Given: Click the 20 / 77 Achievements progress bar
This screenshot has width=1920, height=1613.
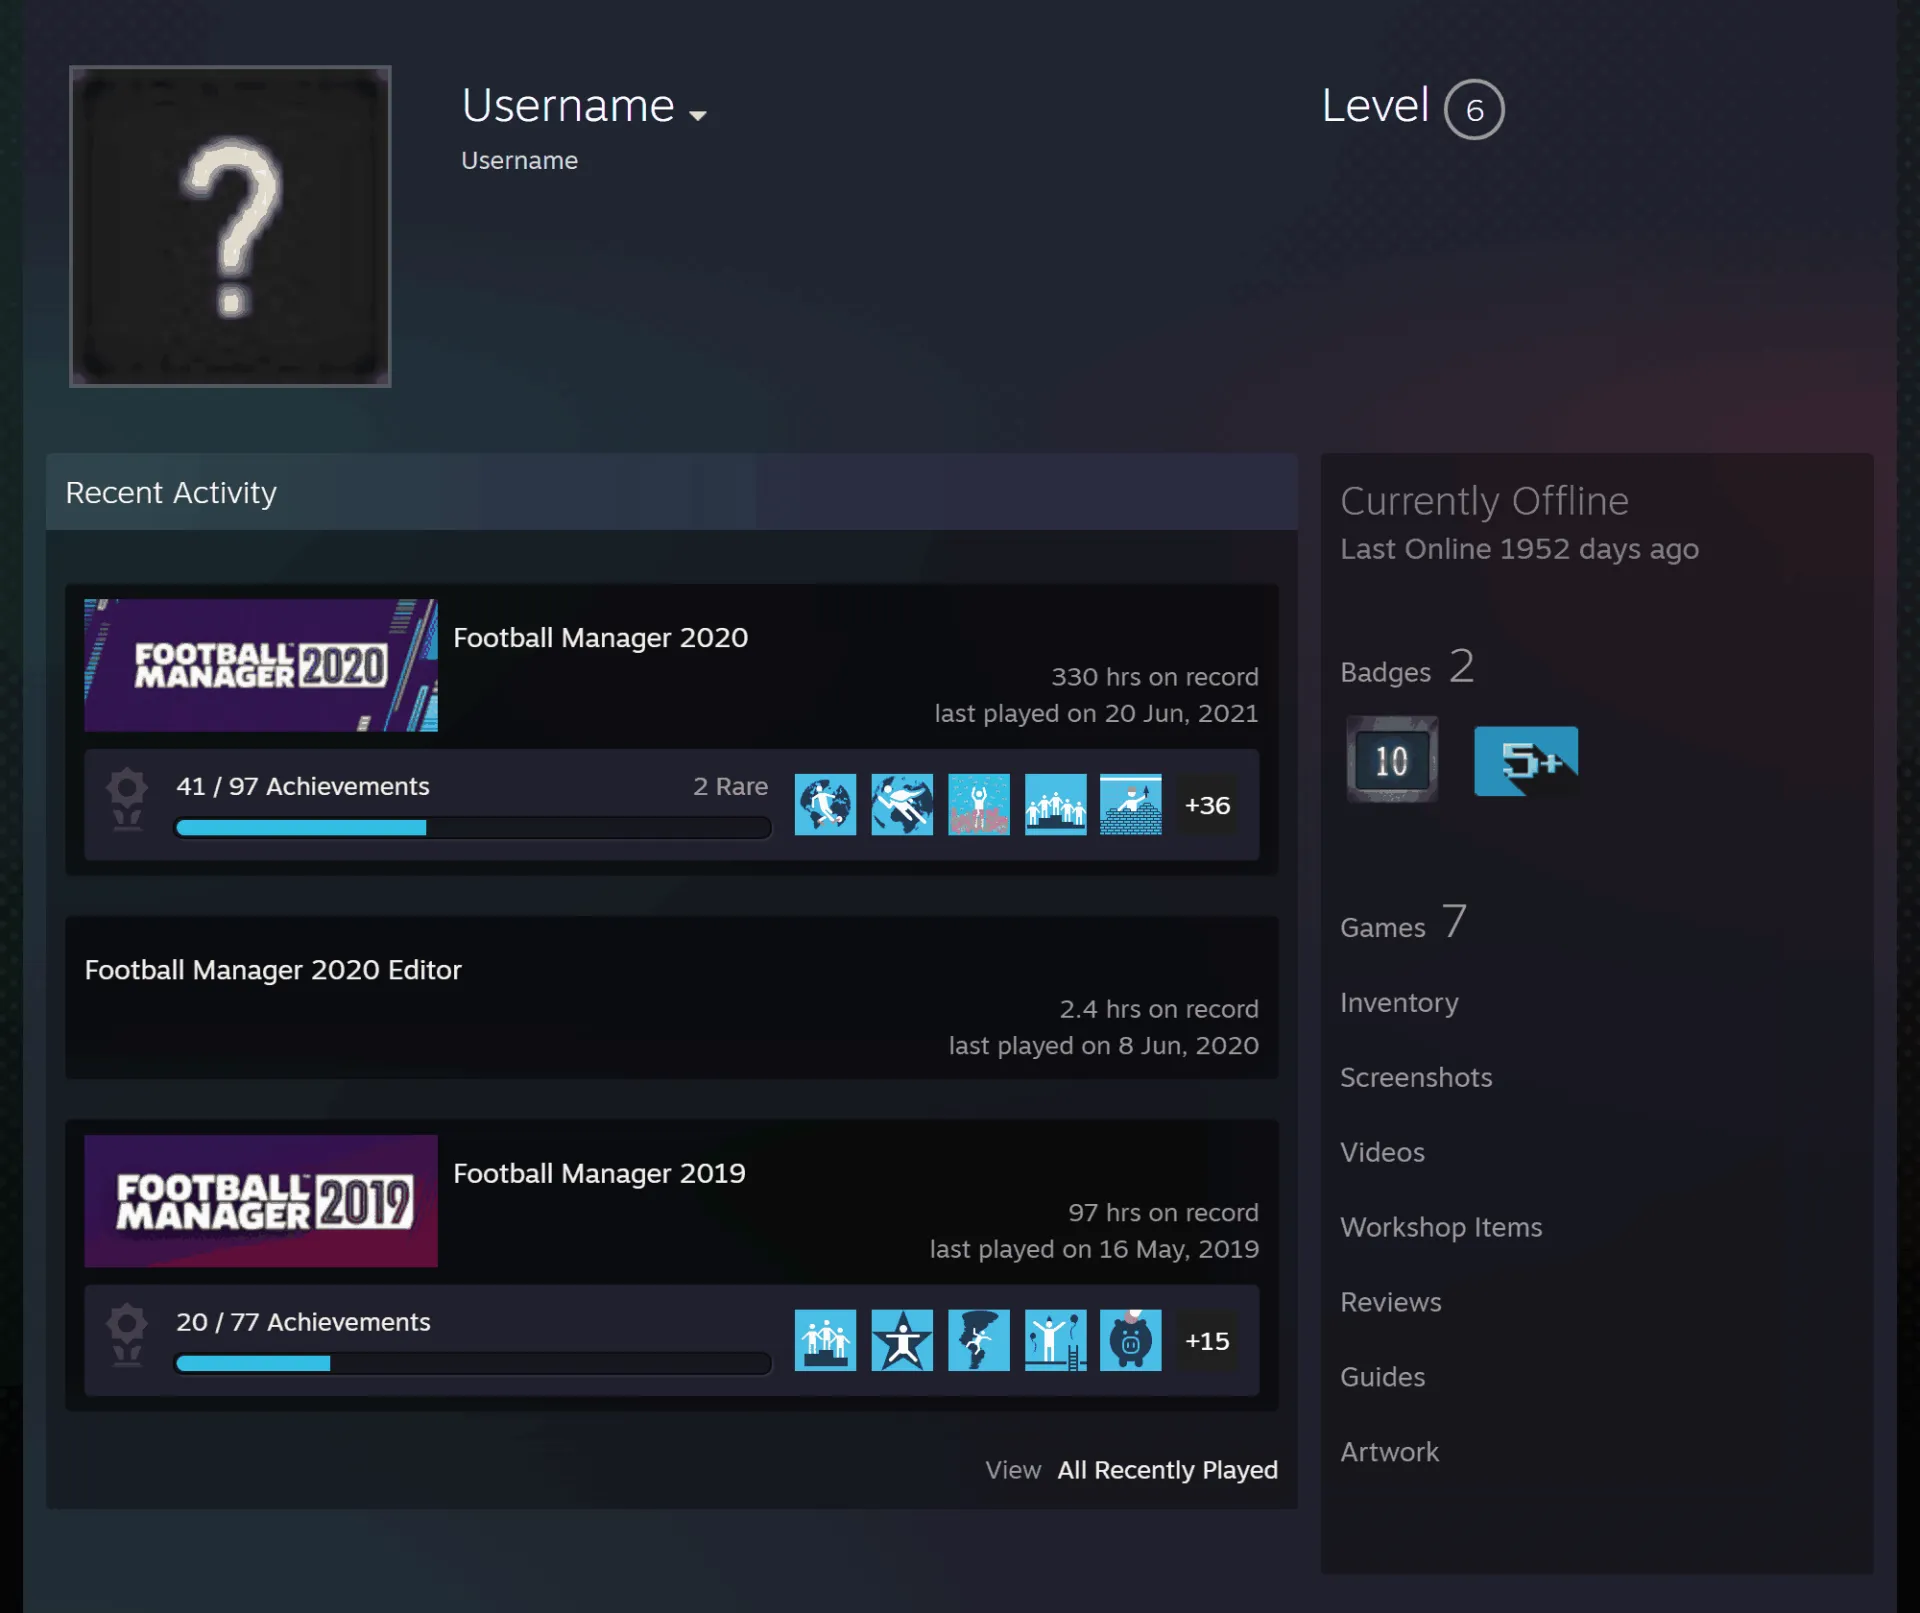Looking at the screenshot, I should pyautogui.click(x=473, y=1363).
